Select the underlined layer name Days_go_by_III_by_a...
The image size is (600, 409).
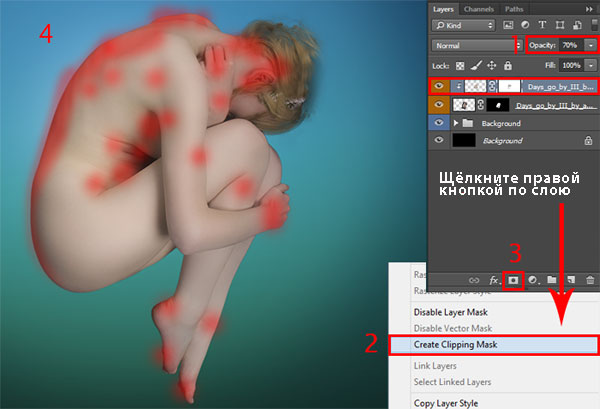tap(554, 105)
